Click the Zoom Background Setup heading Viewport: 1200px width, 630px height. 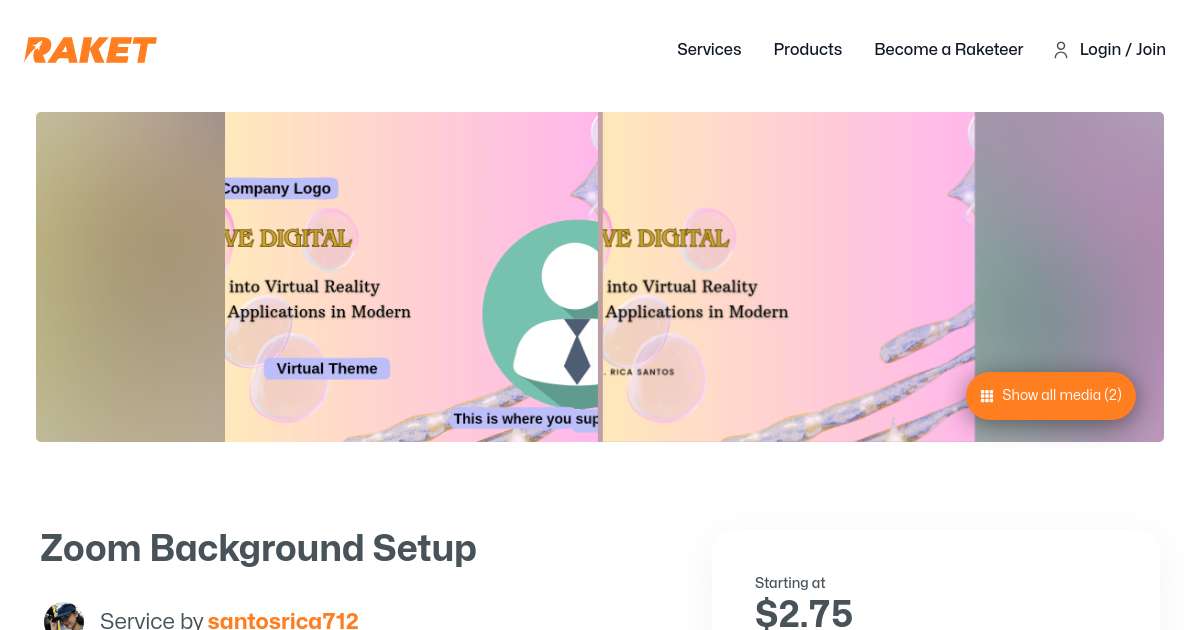258,548
